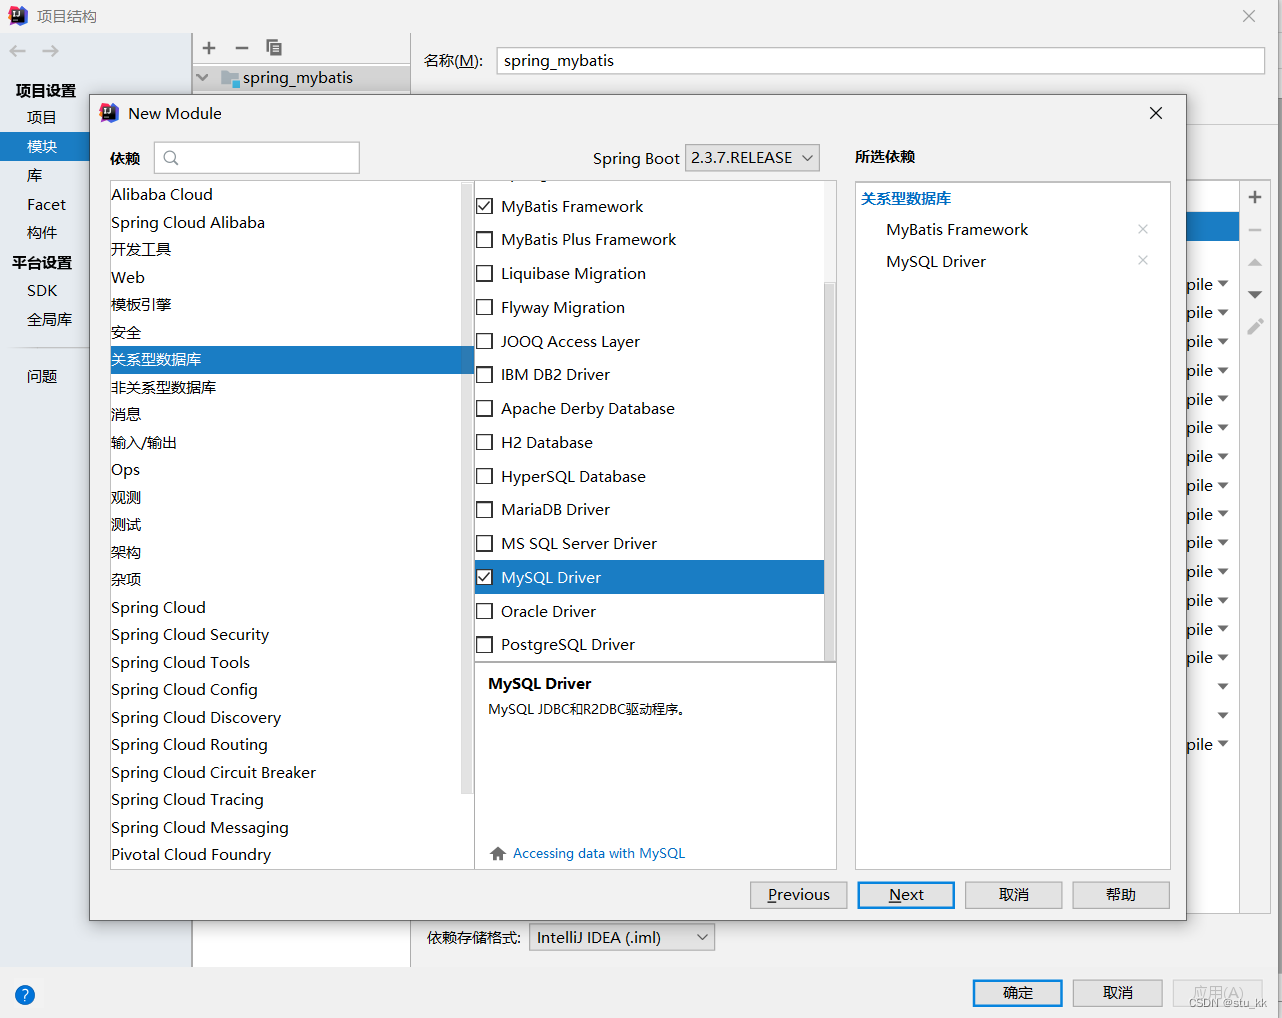Select Pivotal Cloud Foundry category
Viewport: 1282px width, 1018px height.
(191, 854)
